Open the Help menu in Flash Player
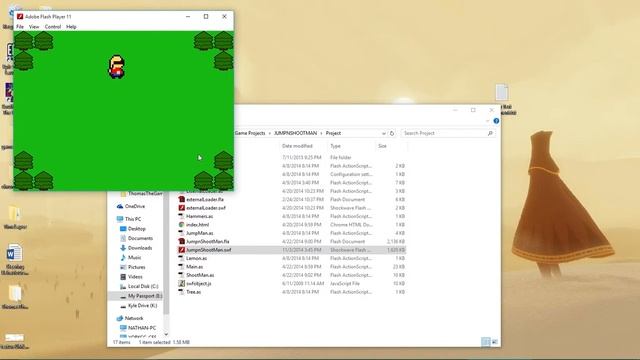640x360 pixels. point(71,27)
